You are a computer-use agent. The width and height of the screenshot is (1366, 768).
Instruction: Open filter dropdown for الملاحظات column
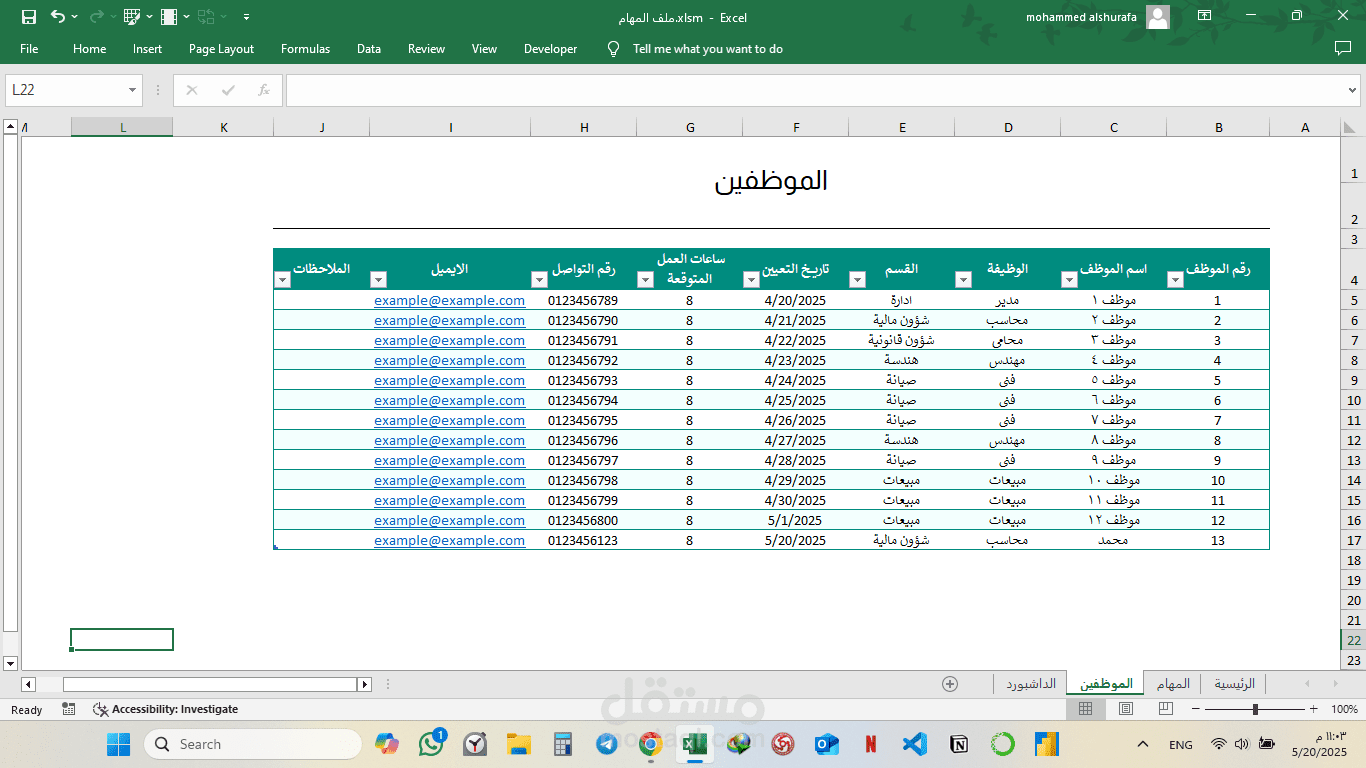click(x=282, y=280)
